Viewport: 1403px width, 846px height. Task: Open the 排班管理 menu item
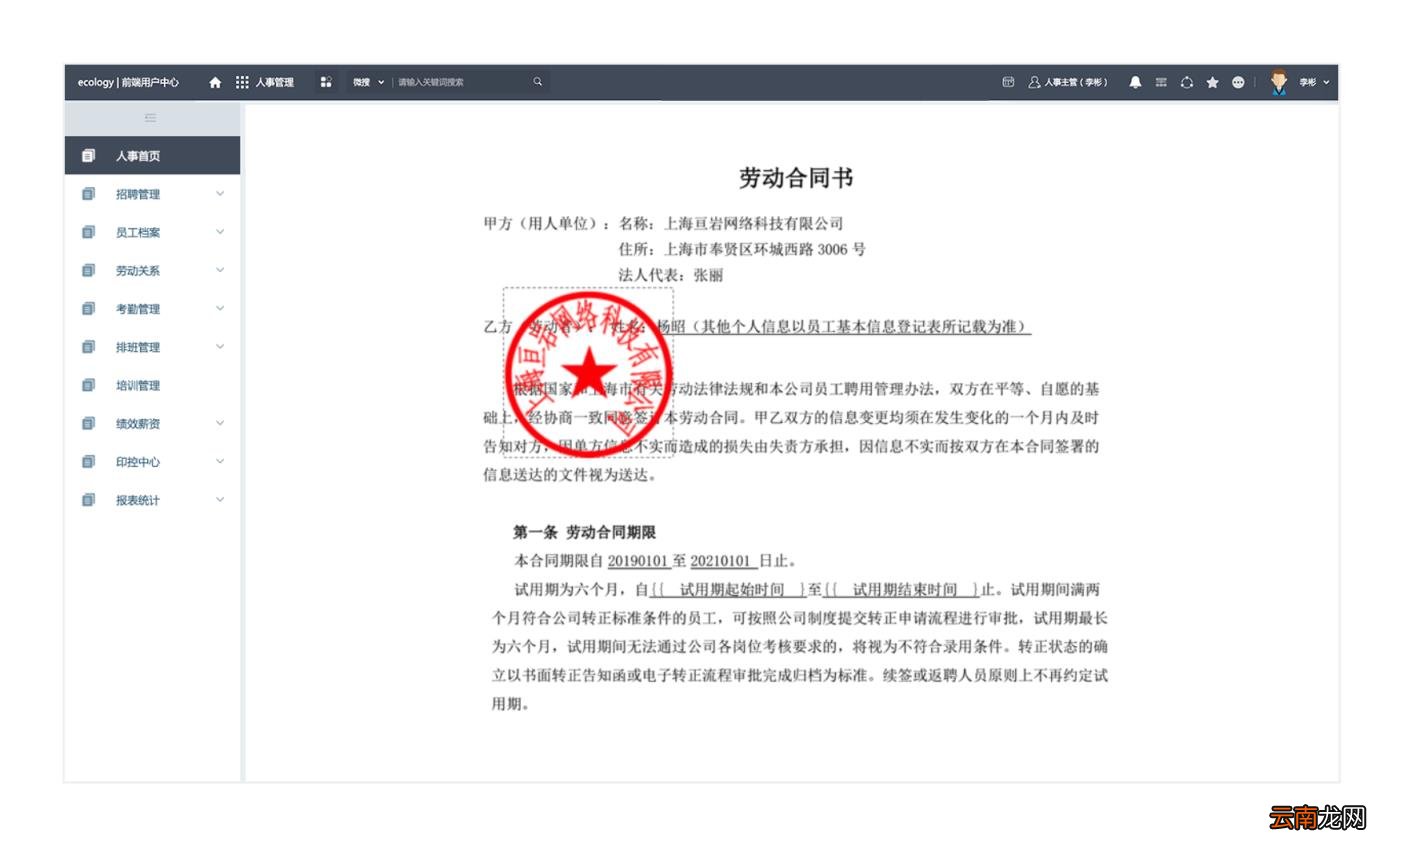coord(152,348)
